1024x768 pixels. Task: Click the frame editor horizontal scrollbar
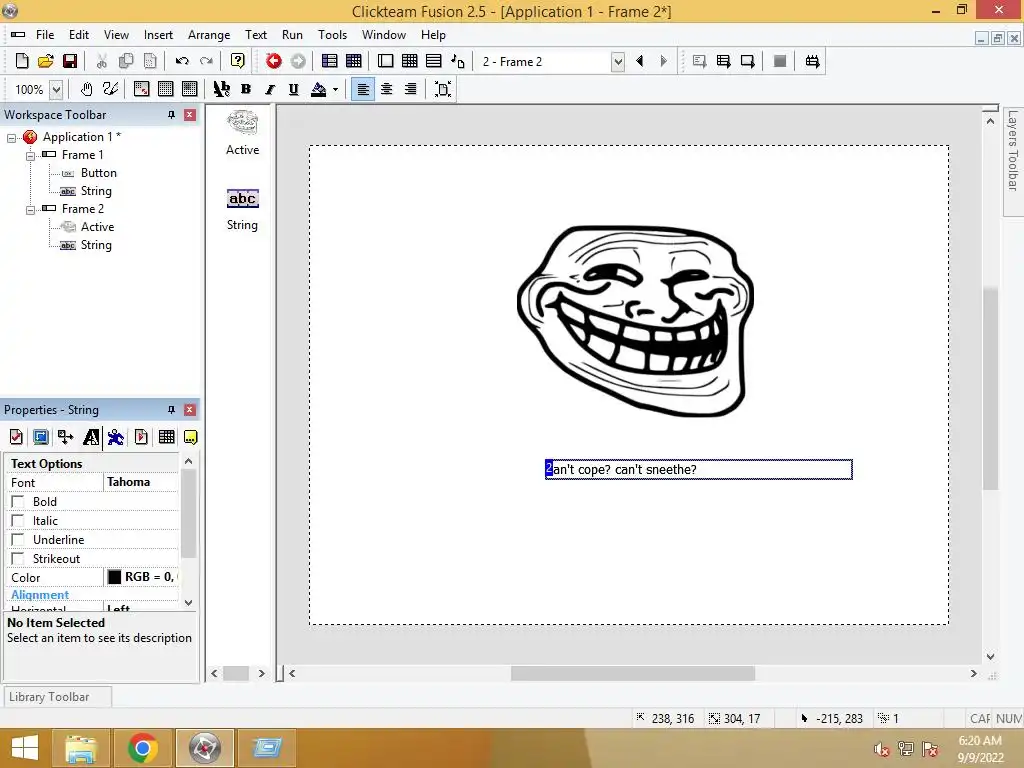coord(633,673)
